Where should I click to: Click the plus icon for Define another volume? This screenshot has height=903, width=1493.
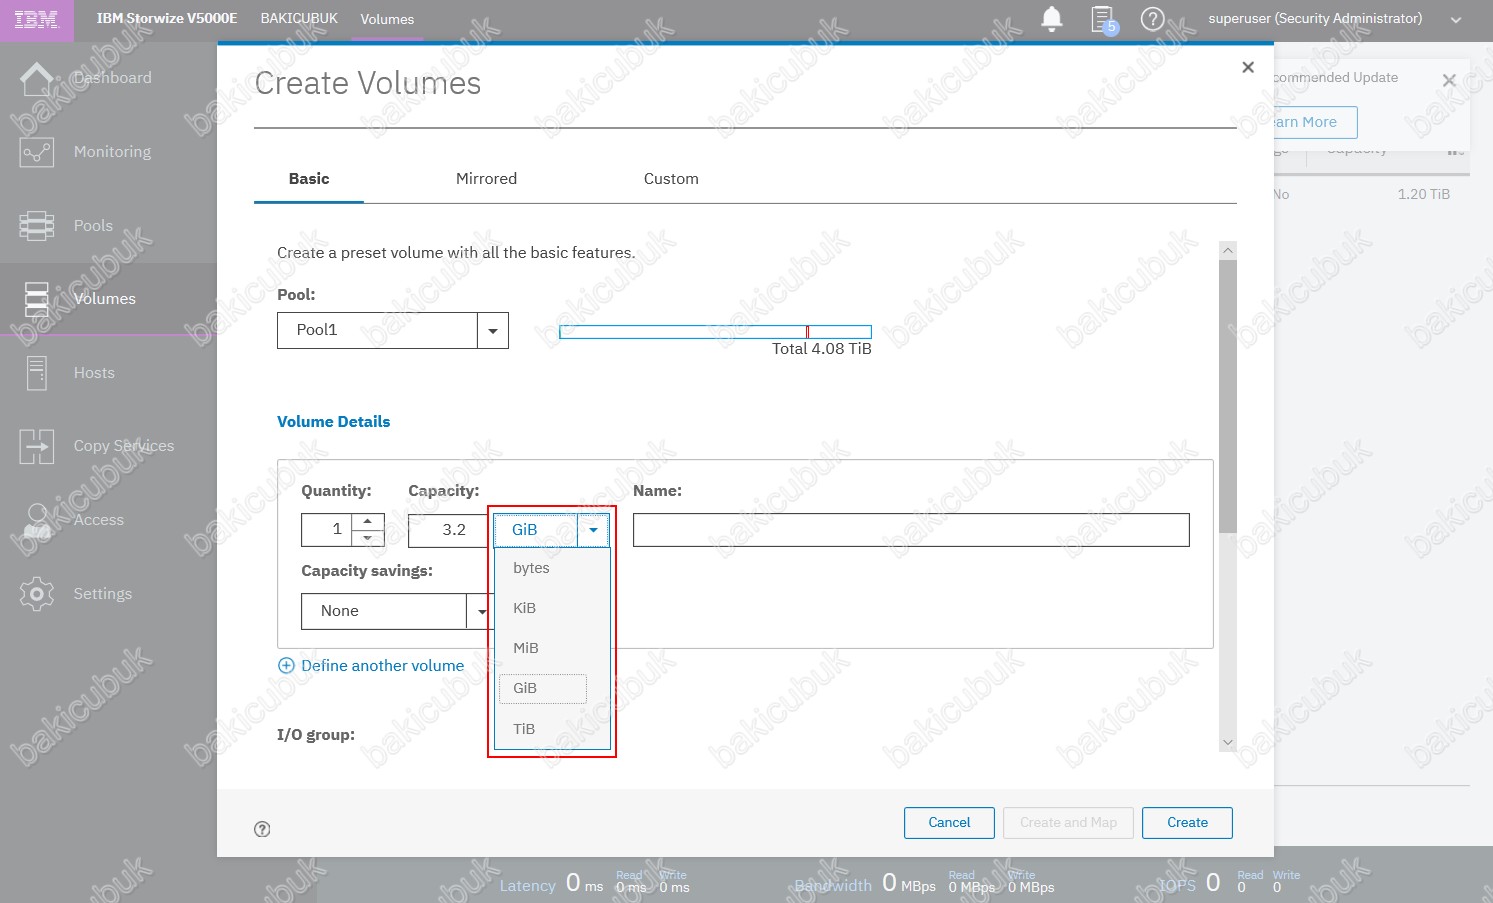coord(286,666)
